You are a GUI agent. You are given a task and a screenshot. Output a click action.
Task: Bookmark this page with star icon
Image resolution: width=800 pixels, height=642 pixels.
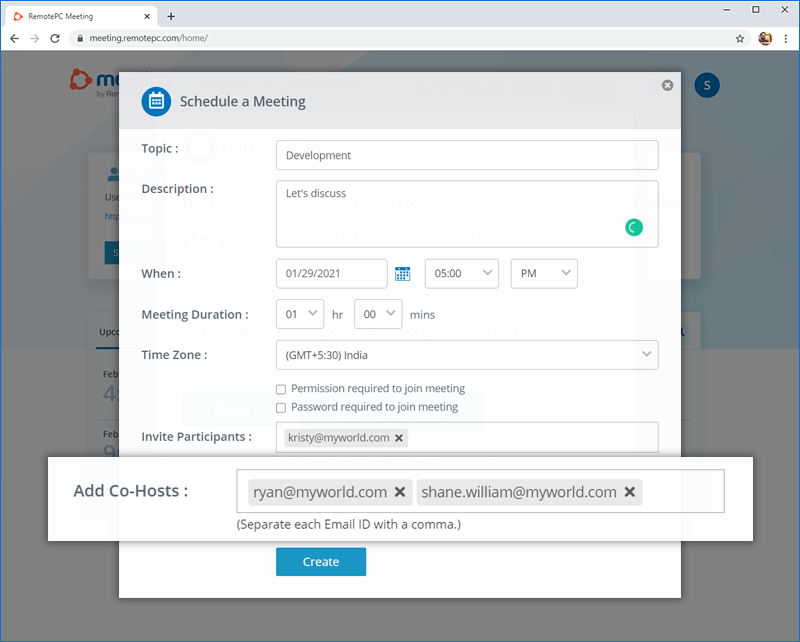740,38
